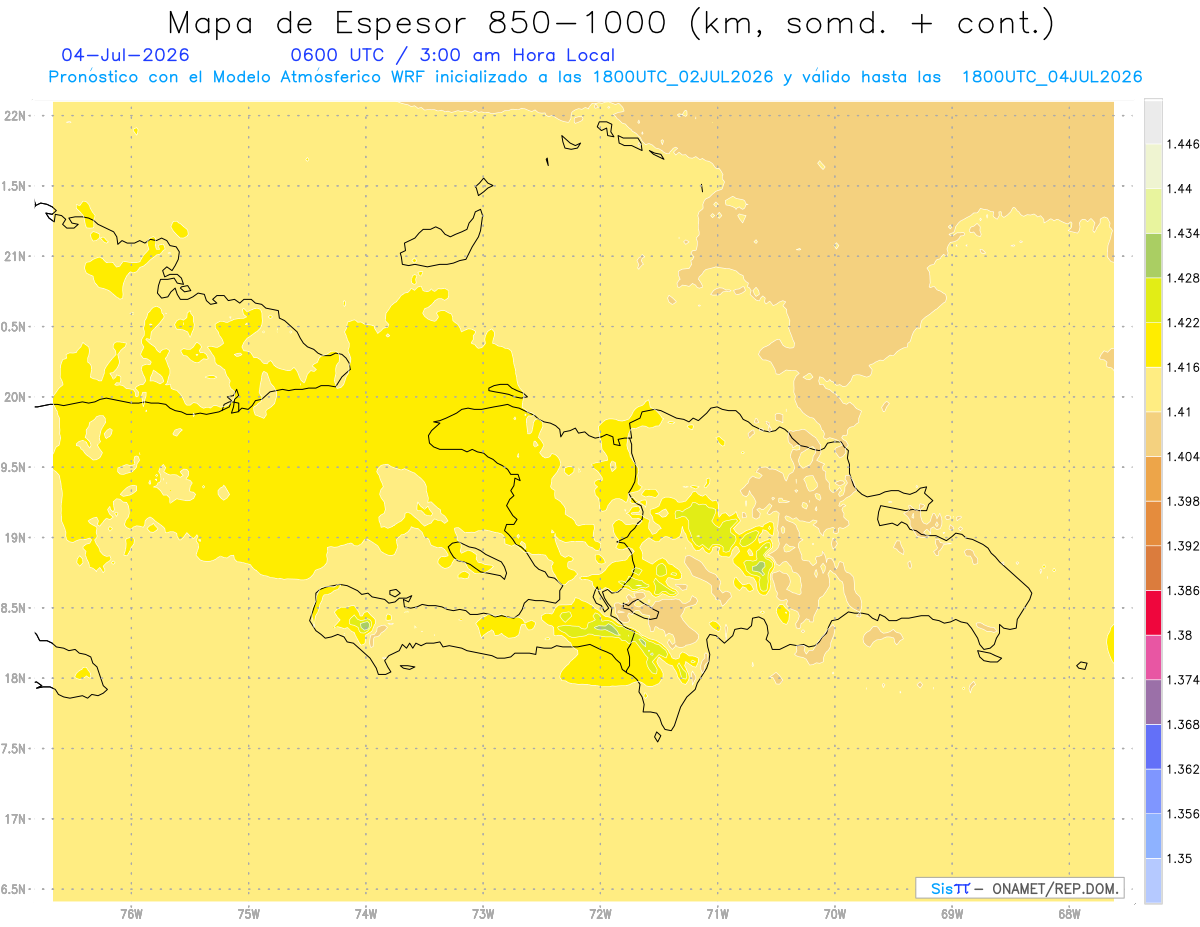The image size is (1200, 927).
Task: Select the colorbar value '1.422'
Action: pyautogui.click(x=1182, y=323)
